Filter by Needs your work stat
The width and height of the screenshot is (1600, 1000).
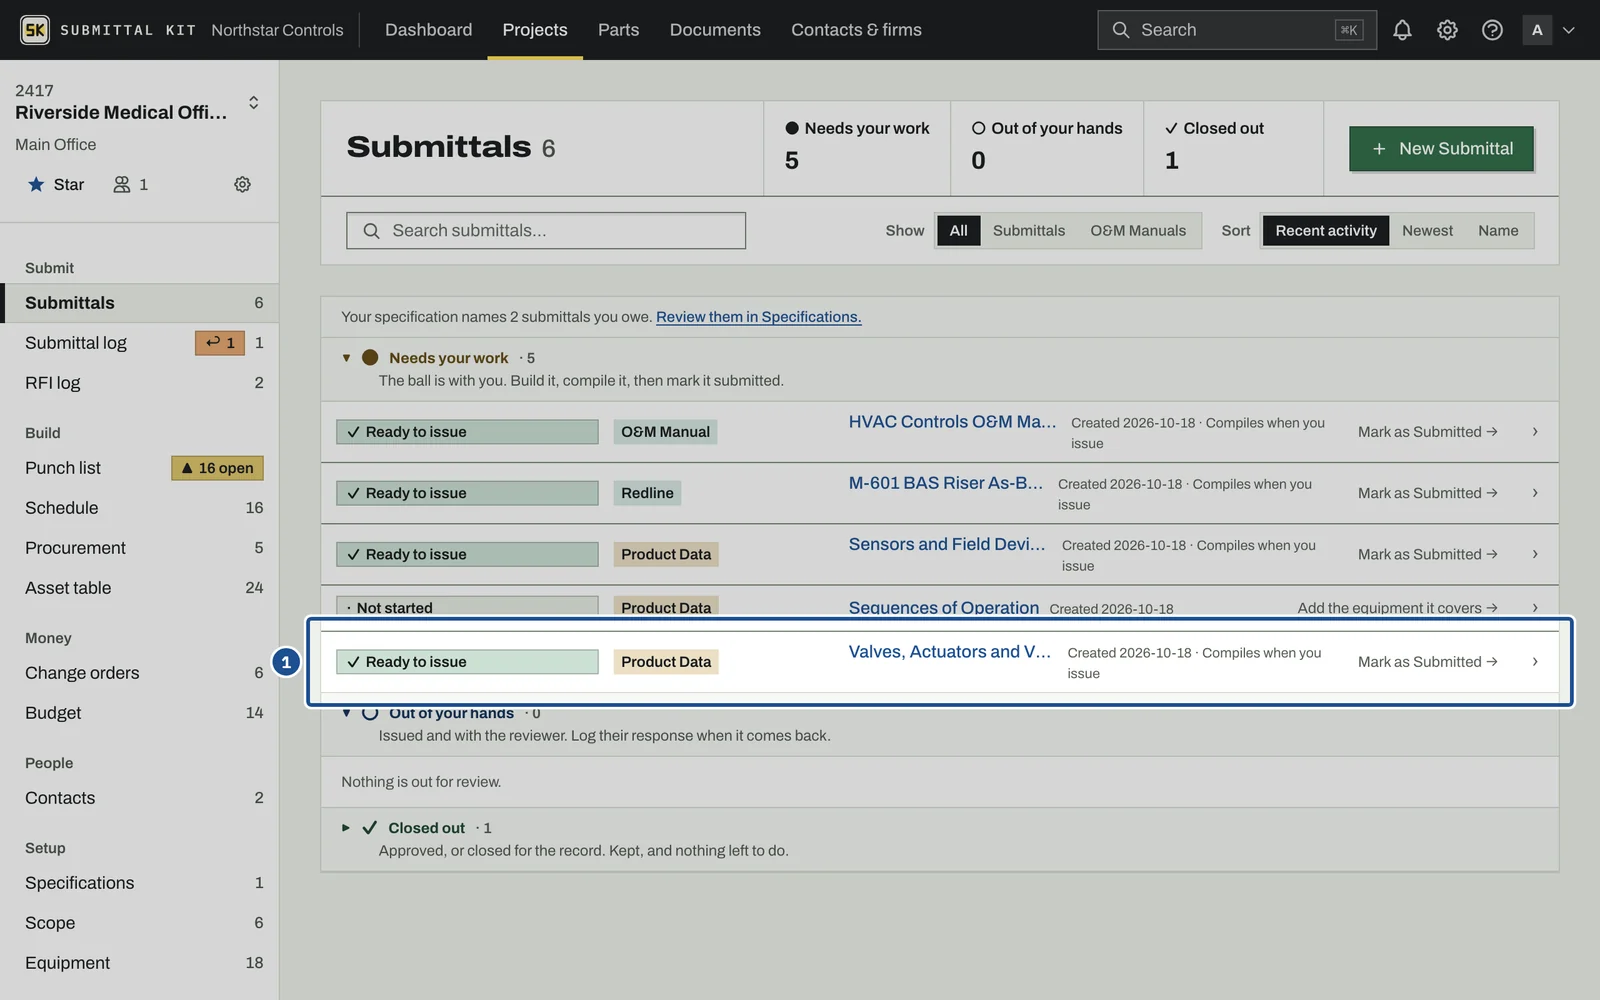(x=857, y=147)
